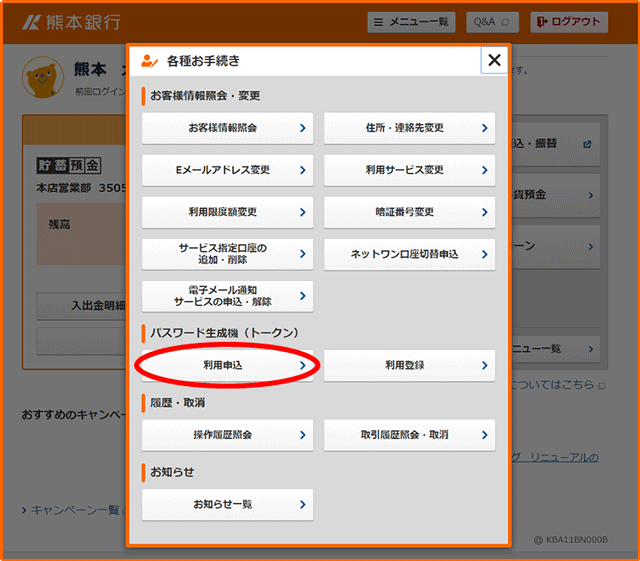Click 貯蓄預金 label in background page
Image resolution: width=640 pixels, height=561 pixels.
(69, 165)
